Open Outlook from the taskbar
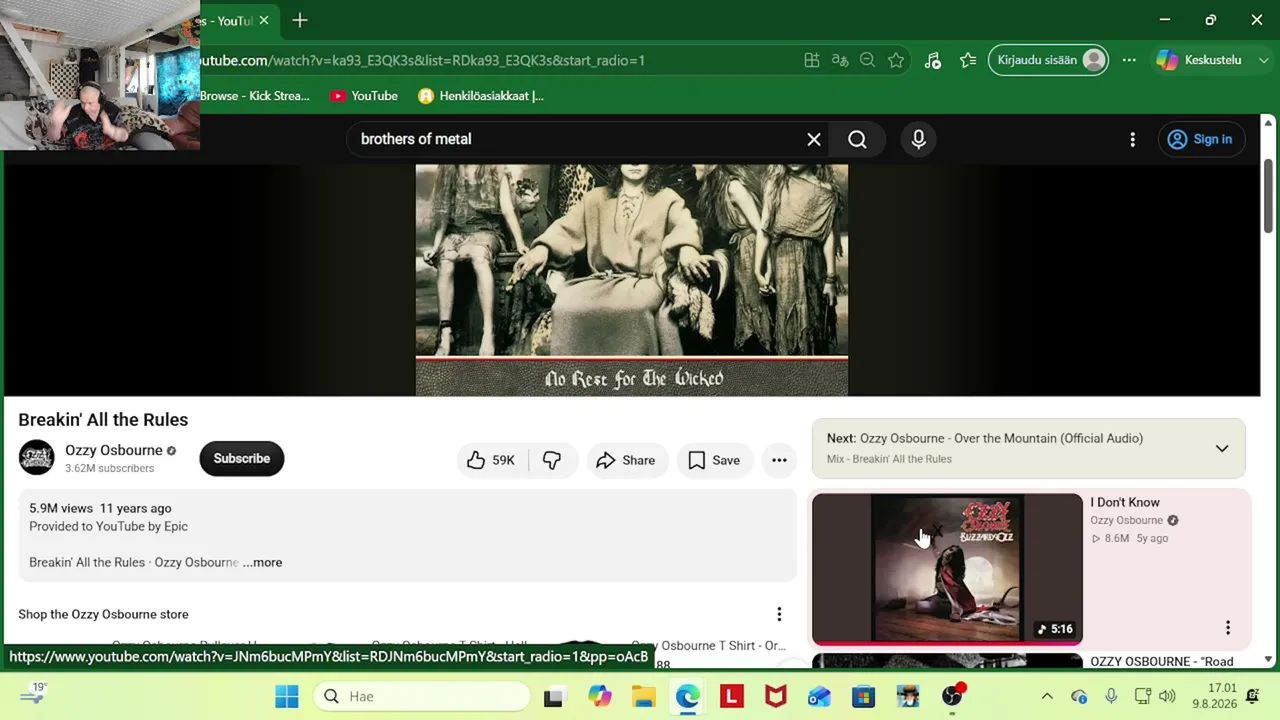 pos(819,696)
